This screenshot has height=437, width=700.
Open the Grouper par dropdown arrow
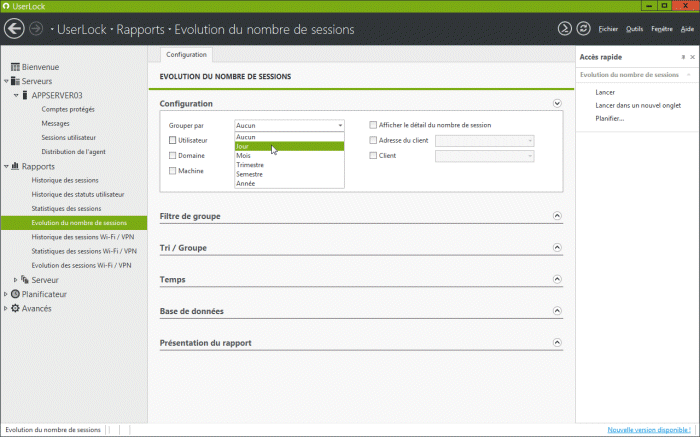tap(340, 125)
